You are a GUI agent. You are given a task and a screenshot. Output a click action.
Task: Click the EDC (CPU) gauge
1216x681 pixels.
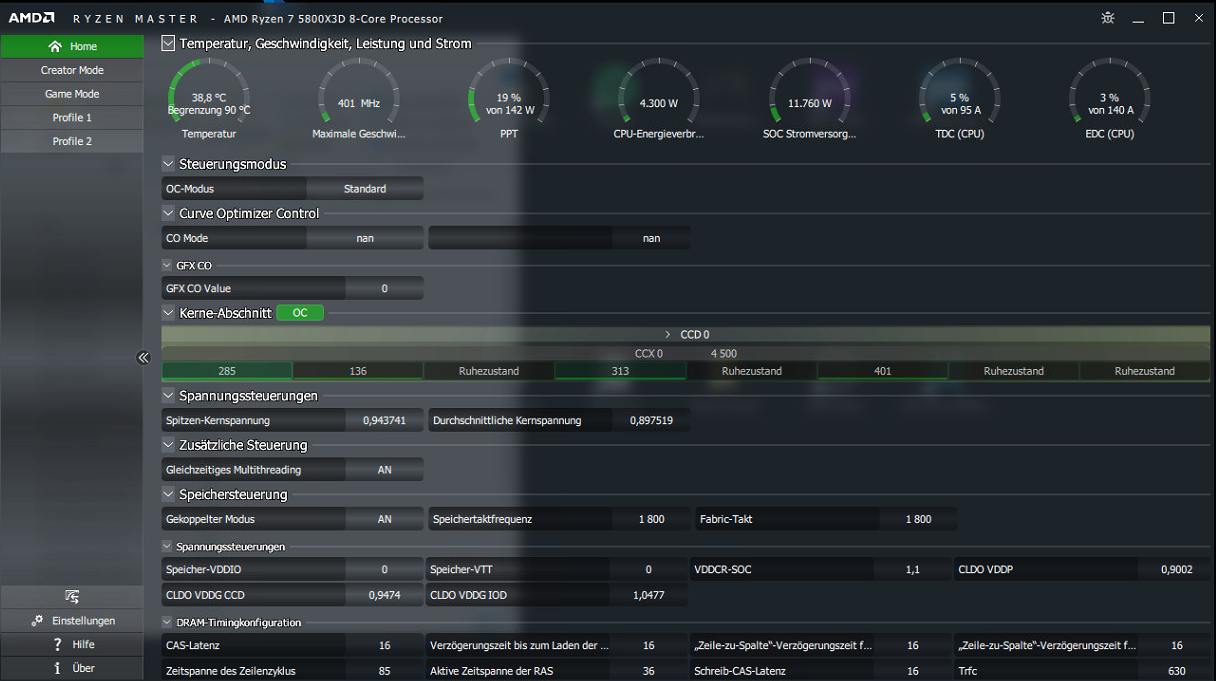point(1110,98)
